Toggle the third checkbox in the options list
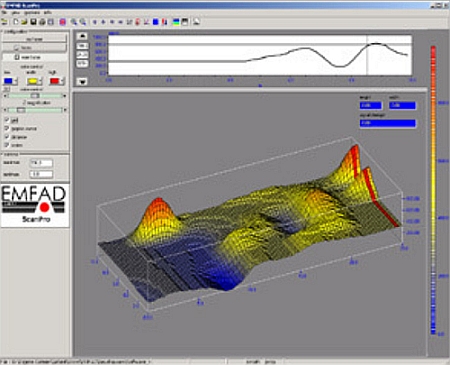 [7, 137]
